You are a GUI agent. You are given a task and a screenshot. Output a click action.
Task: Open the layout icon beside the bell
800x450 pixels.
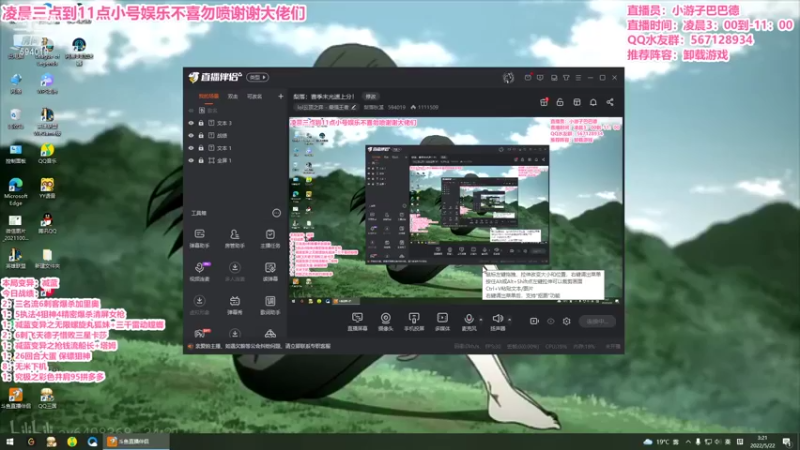point(577,102)
